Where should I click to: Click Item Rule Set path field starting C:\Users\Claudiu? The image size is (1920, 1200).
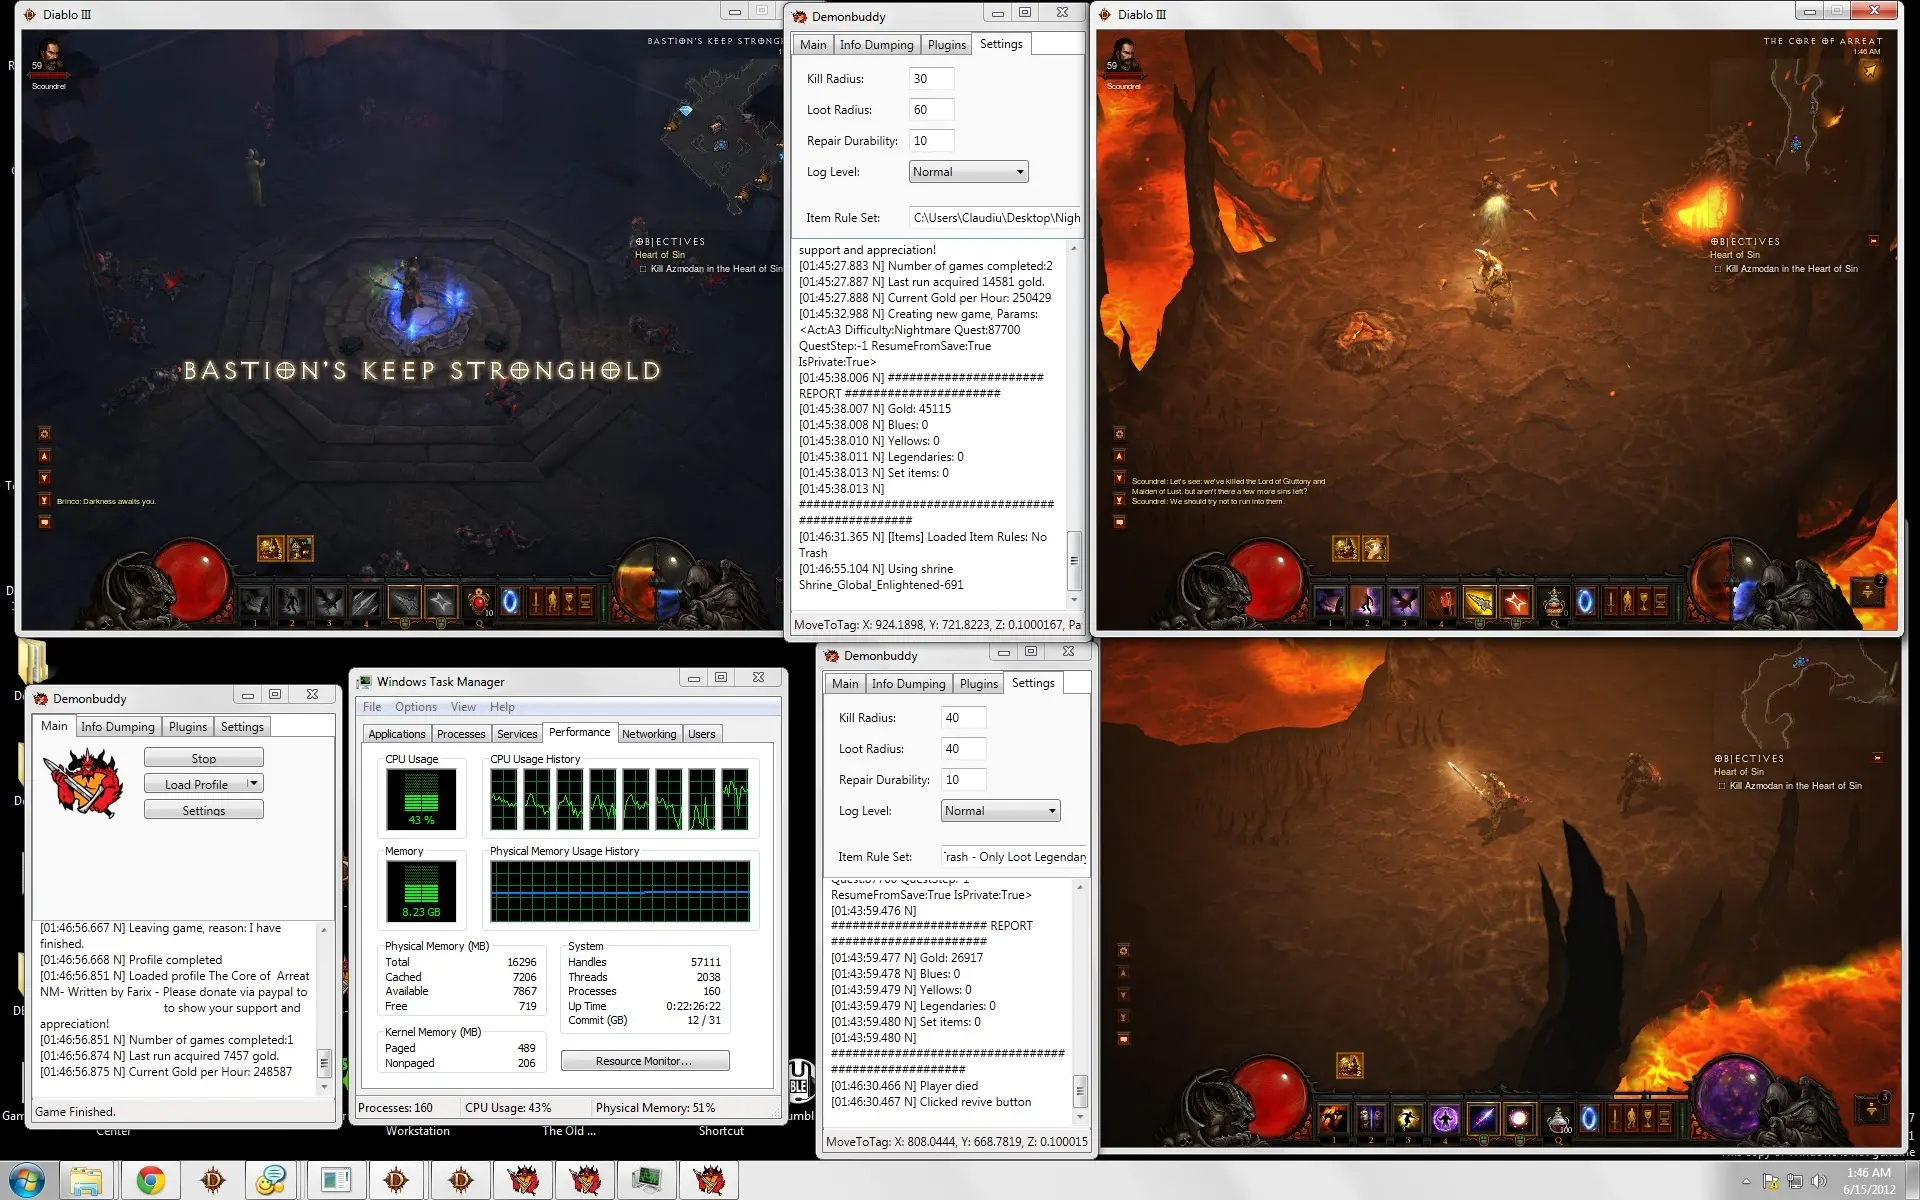pos(996,218)
